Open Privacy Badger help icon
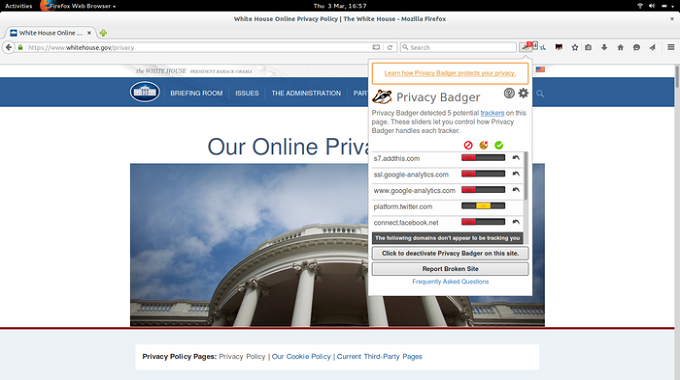 tap(509, 93)
